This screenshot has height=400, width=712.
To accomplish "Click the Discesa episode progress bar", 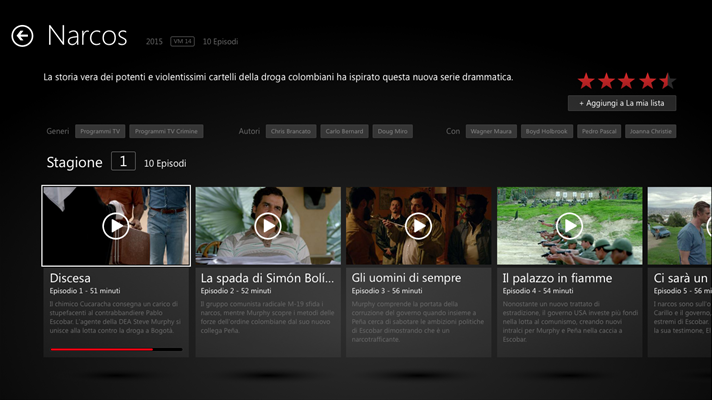I will 116,349.
